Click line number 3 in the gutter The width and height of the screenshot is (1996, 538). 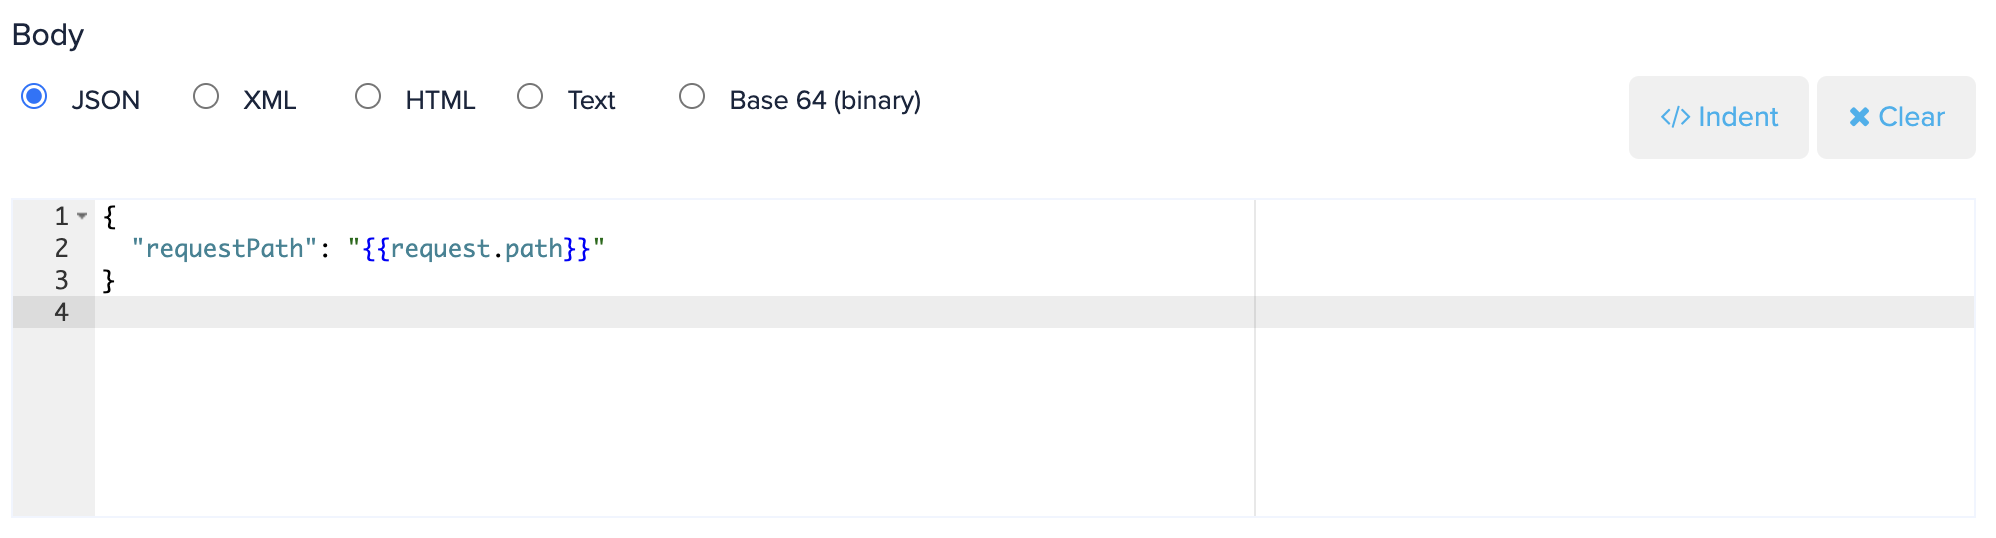pyautogui.click(x=61, y=280)
